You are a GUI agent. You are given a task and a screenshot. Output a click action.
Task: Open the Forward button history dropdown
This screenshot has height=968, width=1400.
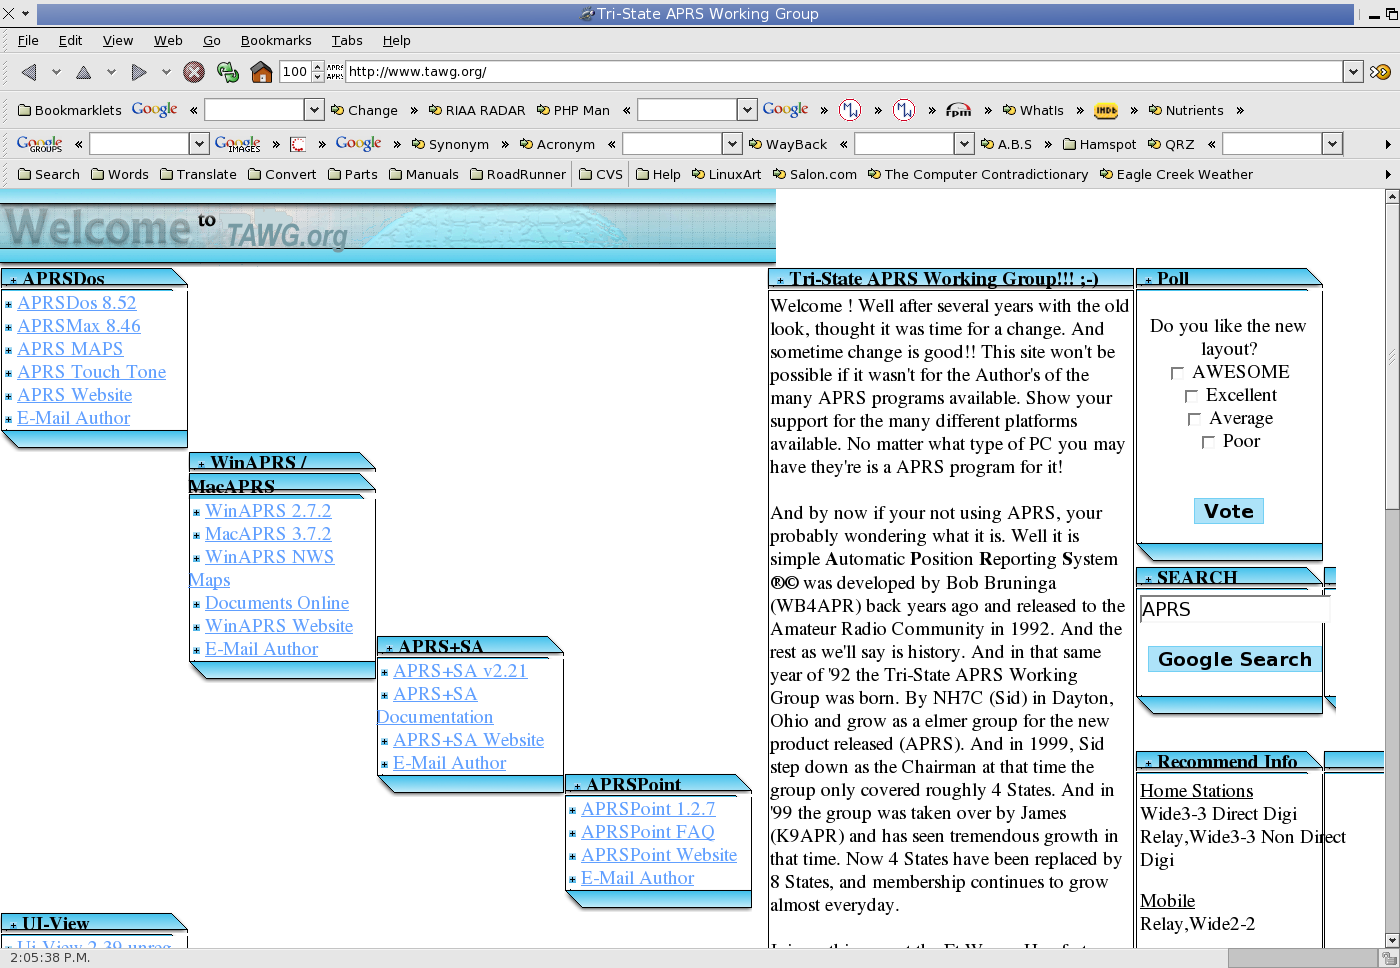pyautogui.click(x=166, y=72)
